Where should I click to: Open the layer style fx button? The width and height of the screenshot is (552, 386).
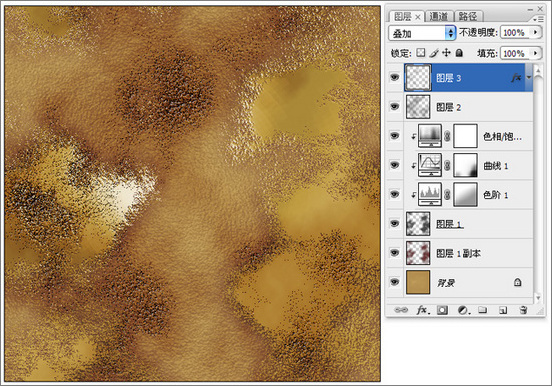tap(422, 310)
